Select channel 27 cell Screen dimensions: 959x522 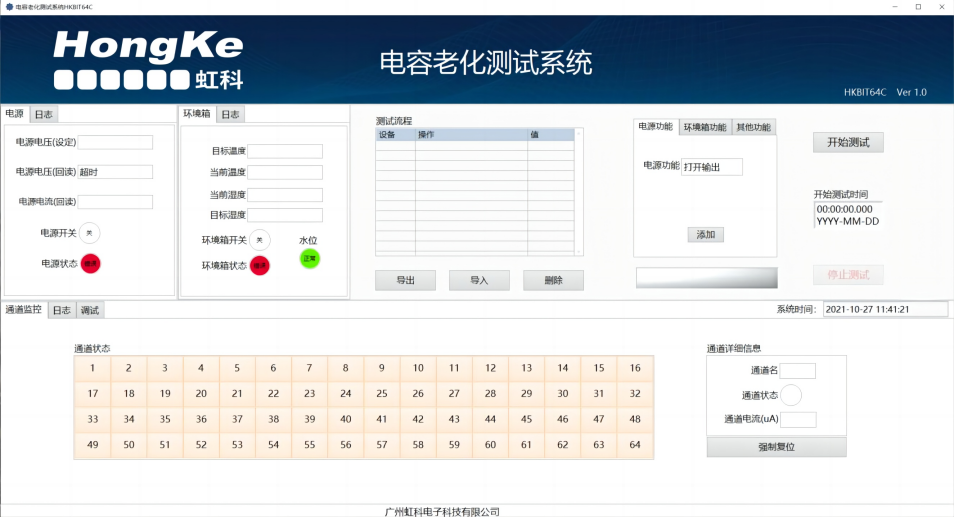[x=454, y=394]
